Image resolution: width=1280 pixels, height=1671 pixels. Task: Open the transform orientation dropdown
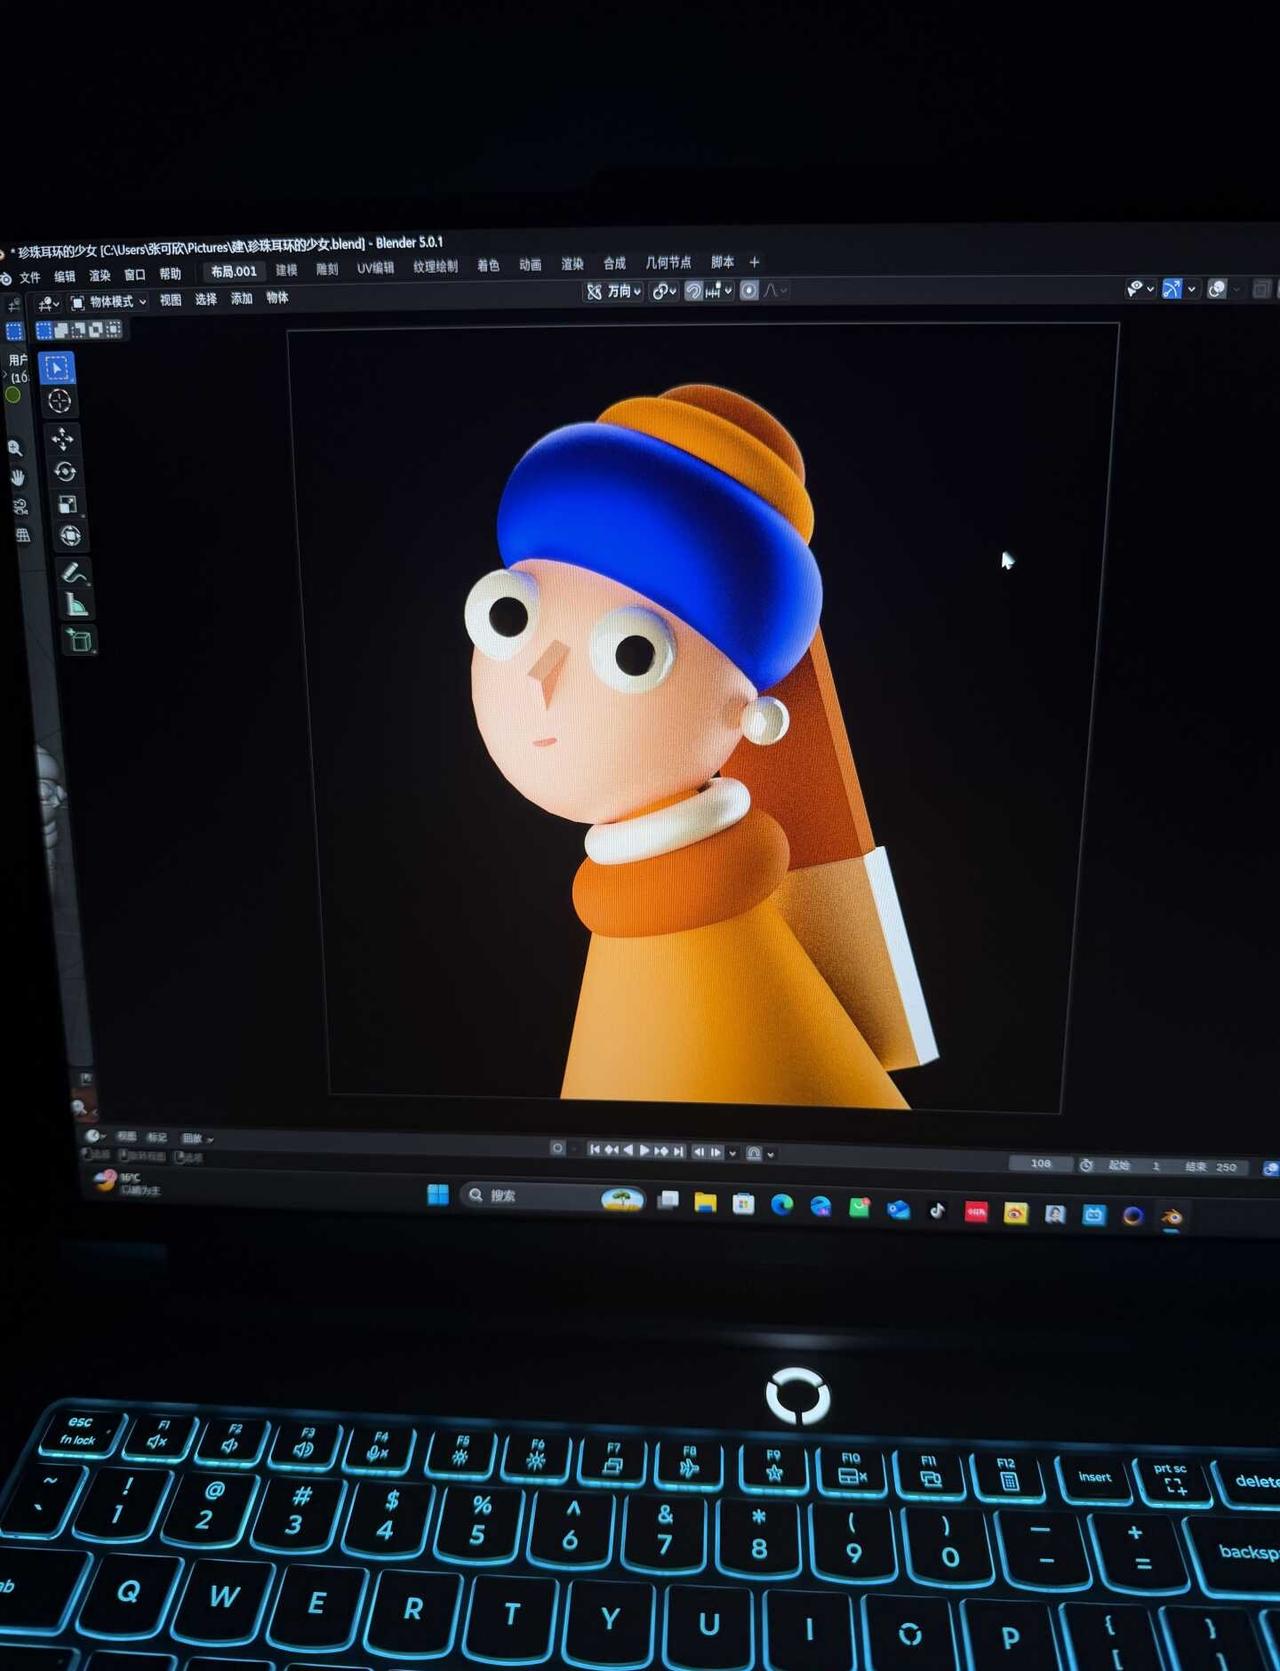click(x=614, y=291)
